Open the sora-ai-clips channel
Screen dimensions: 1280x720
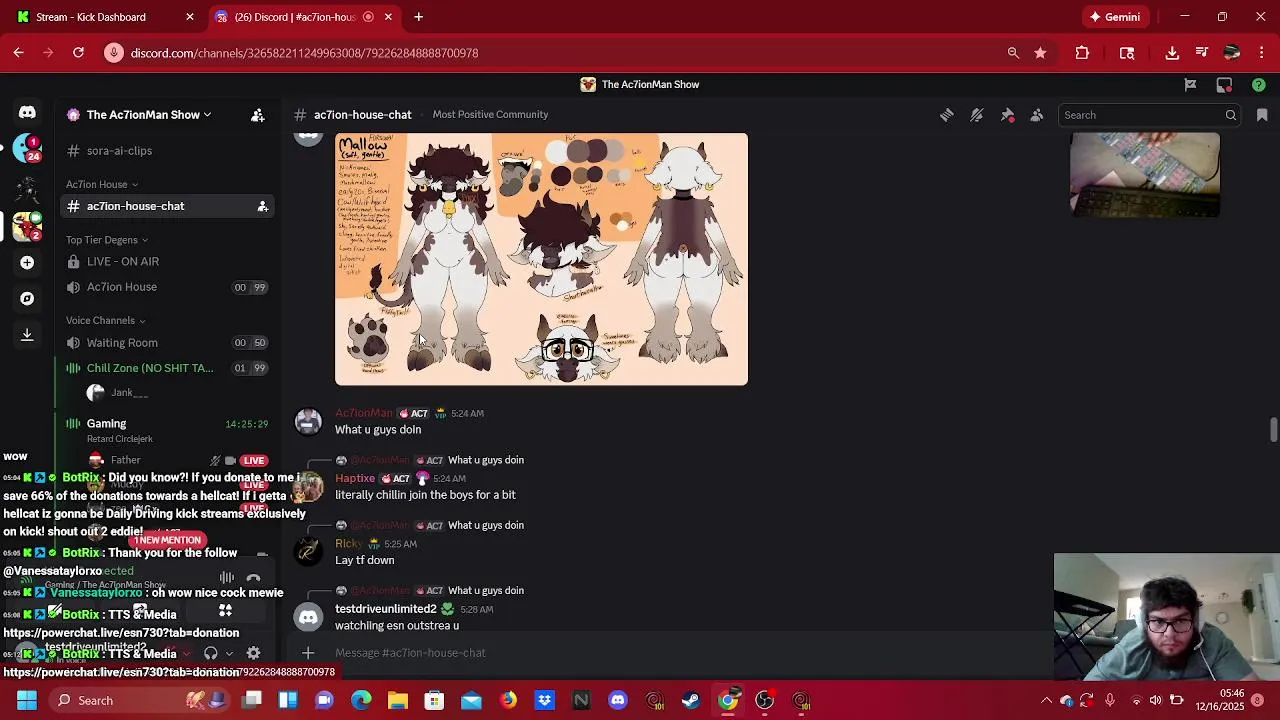119,151
